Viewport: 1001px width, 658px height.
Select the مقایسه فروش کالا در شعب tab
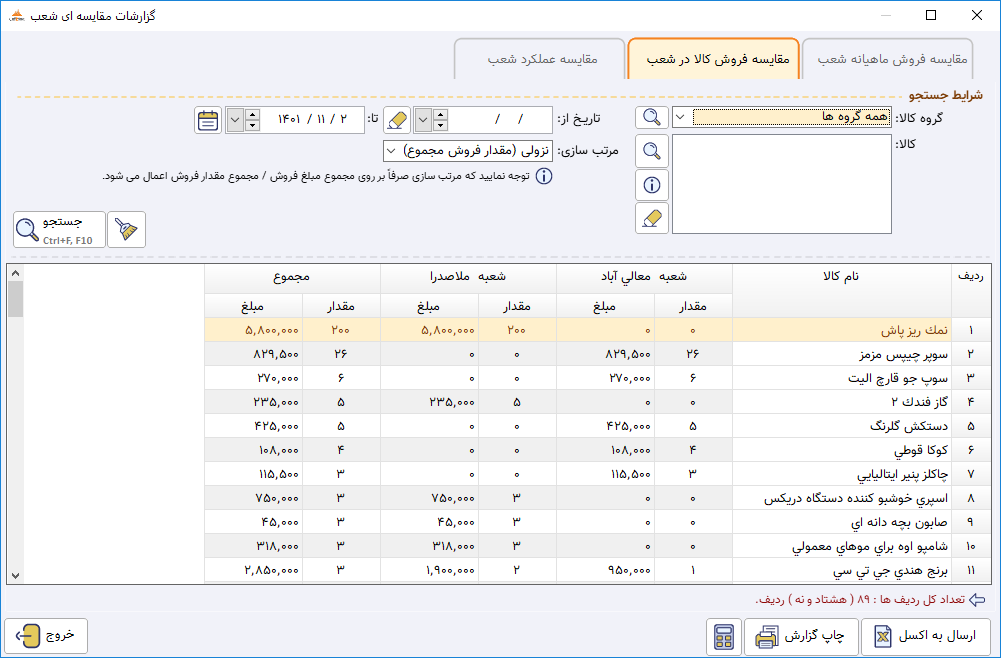[714, 59]
